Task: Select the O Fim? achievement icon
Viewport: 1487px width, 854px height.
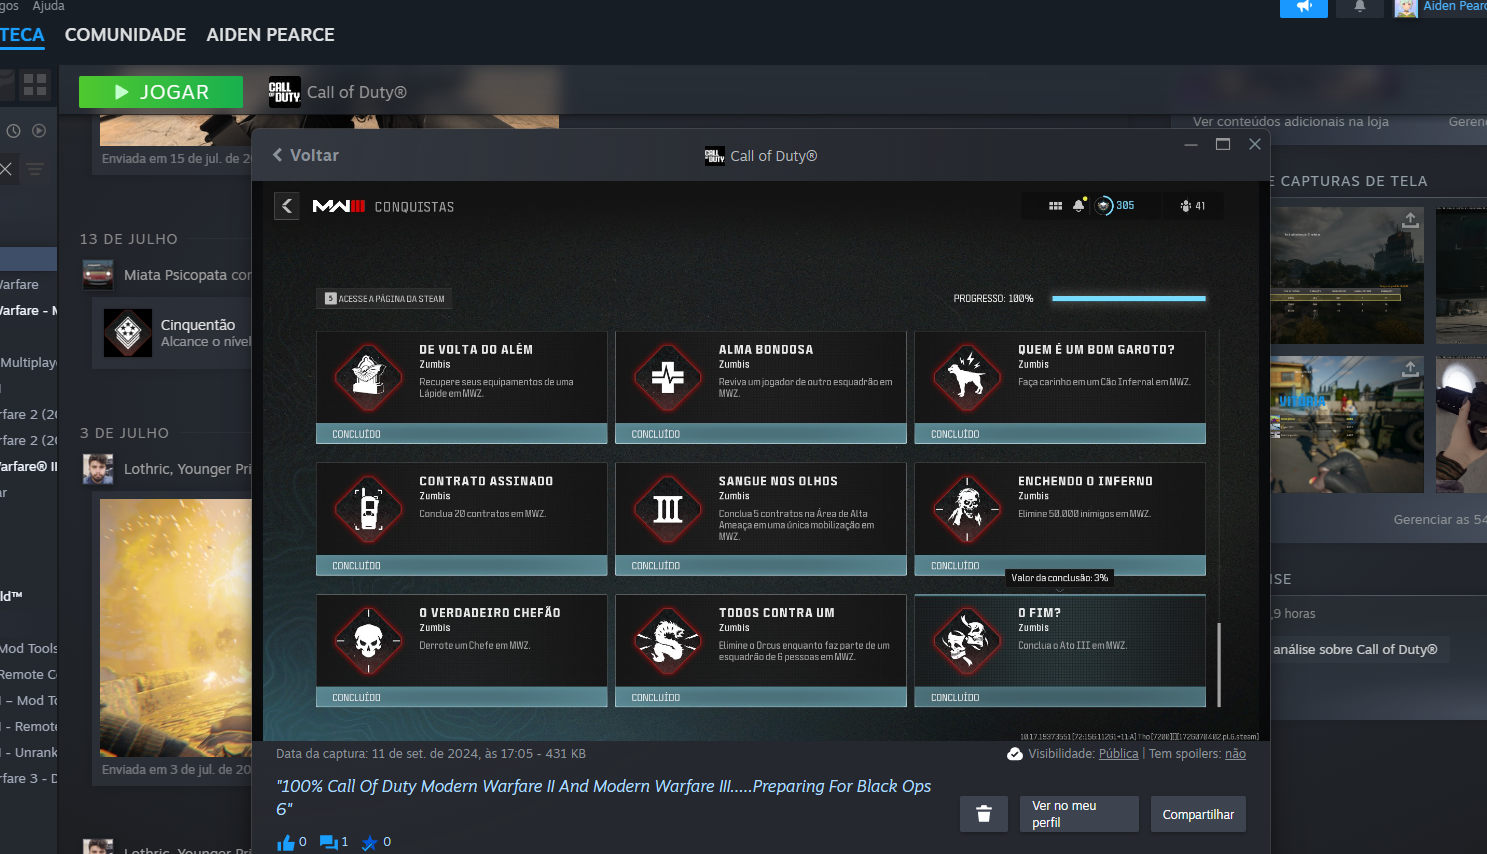Action: click(966, 641)
